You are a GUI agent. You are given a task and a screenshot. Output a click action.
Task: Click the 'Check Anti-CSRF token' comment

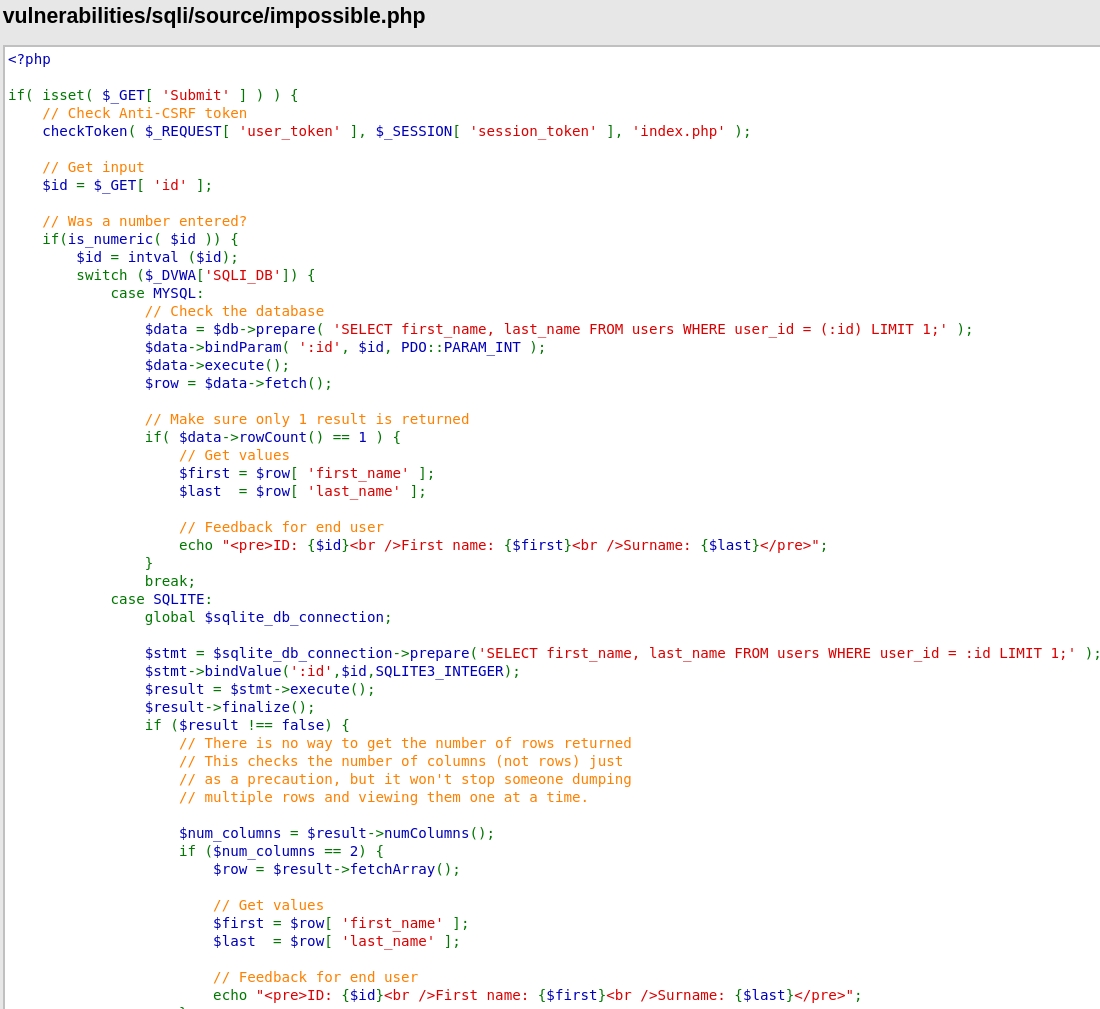[x=144, y=113]
